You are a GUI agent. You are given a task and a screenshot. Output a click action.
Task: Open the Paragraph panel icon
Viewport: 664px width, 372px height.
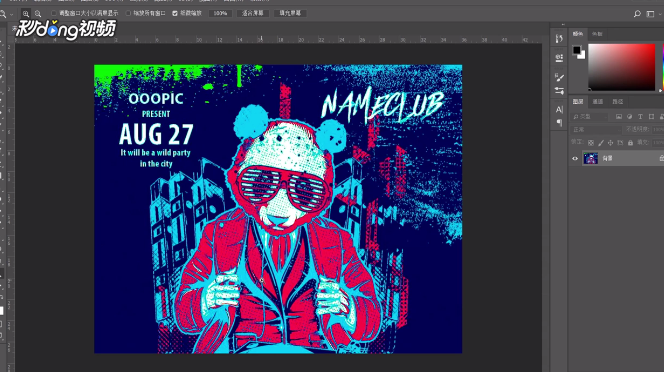(559, 123)
